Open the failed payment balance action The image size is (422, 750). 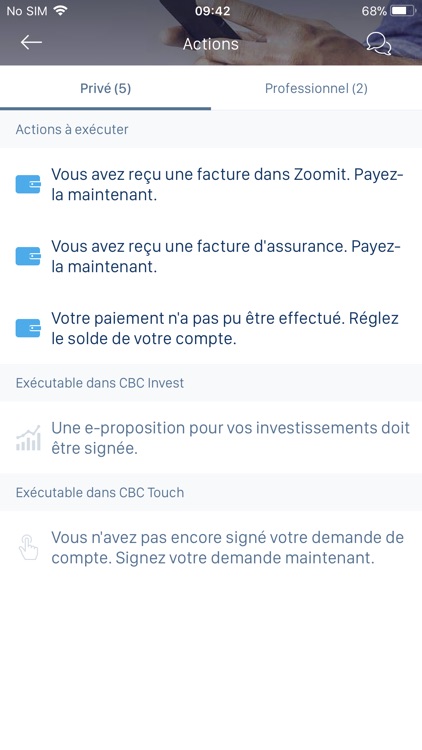[x=211, y=329]
